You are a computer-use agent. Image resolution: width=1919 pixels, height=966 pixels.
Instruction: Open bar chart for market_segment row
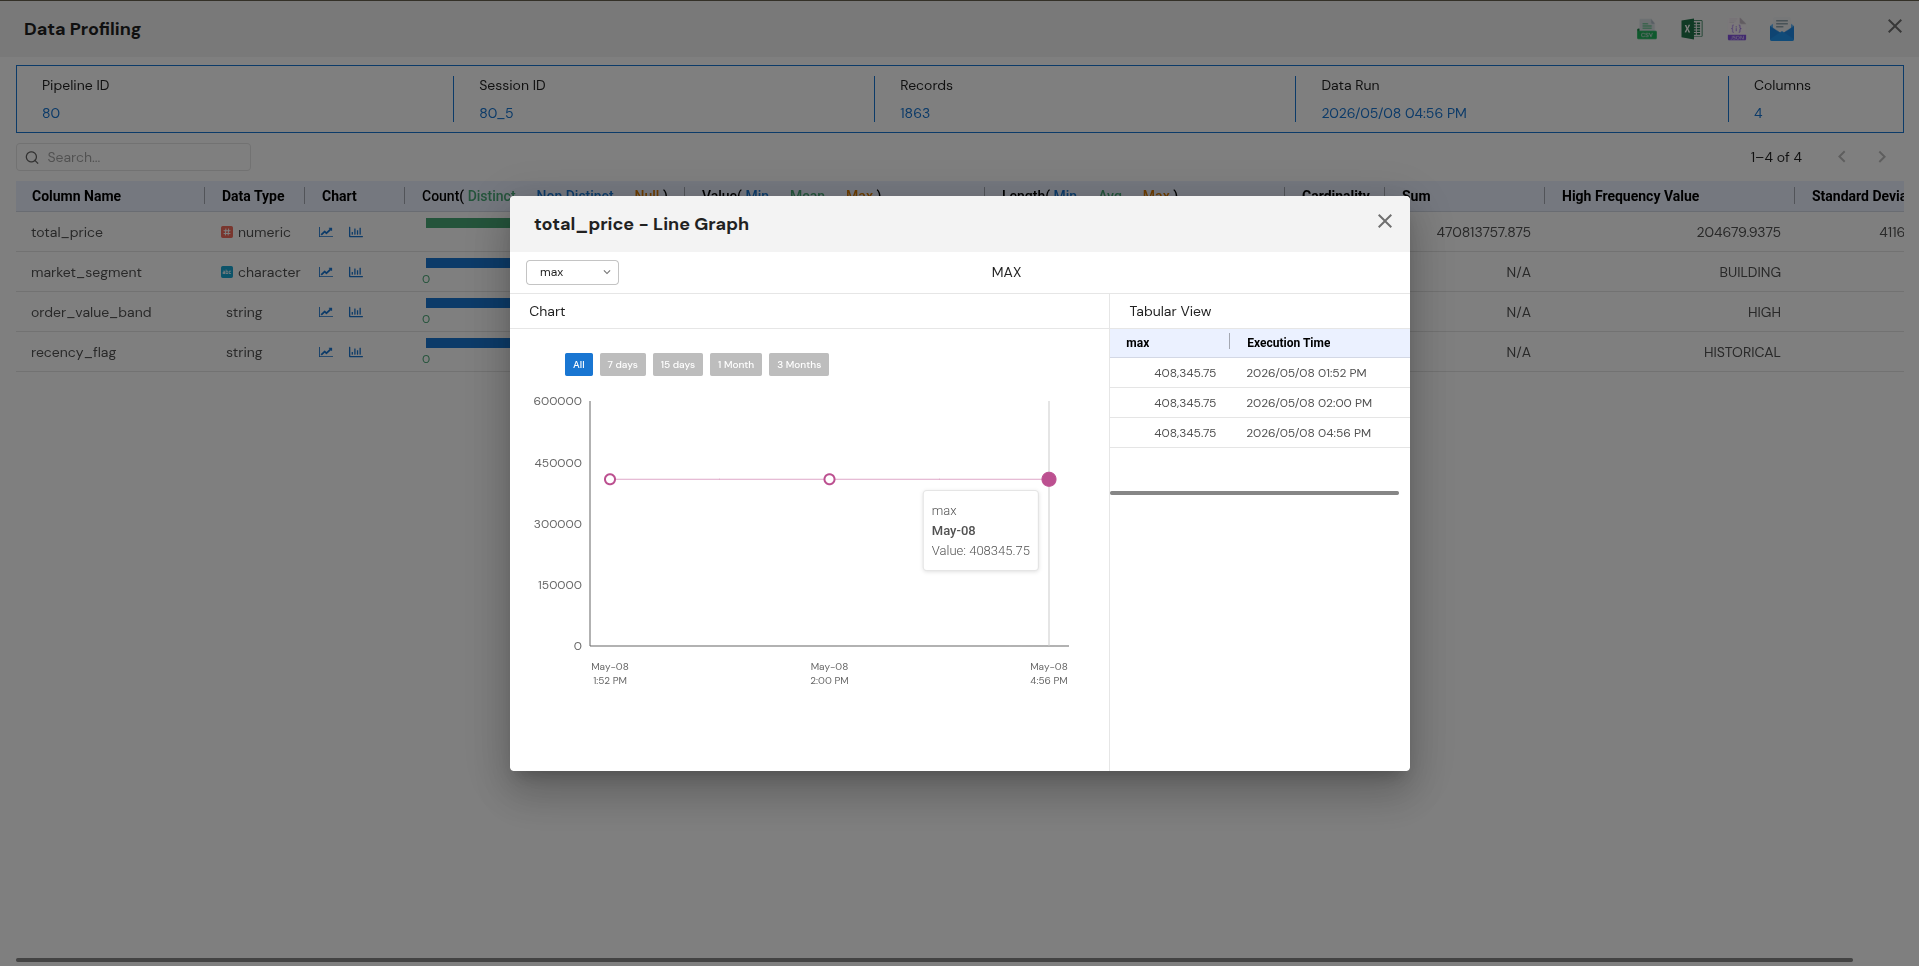pos(355,272)
